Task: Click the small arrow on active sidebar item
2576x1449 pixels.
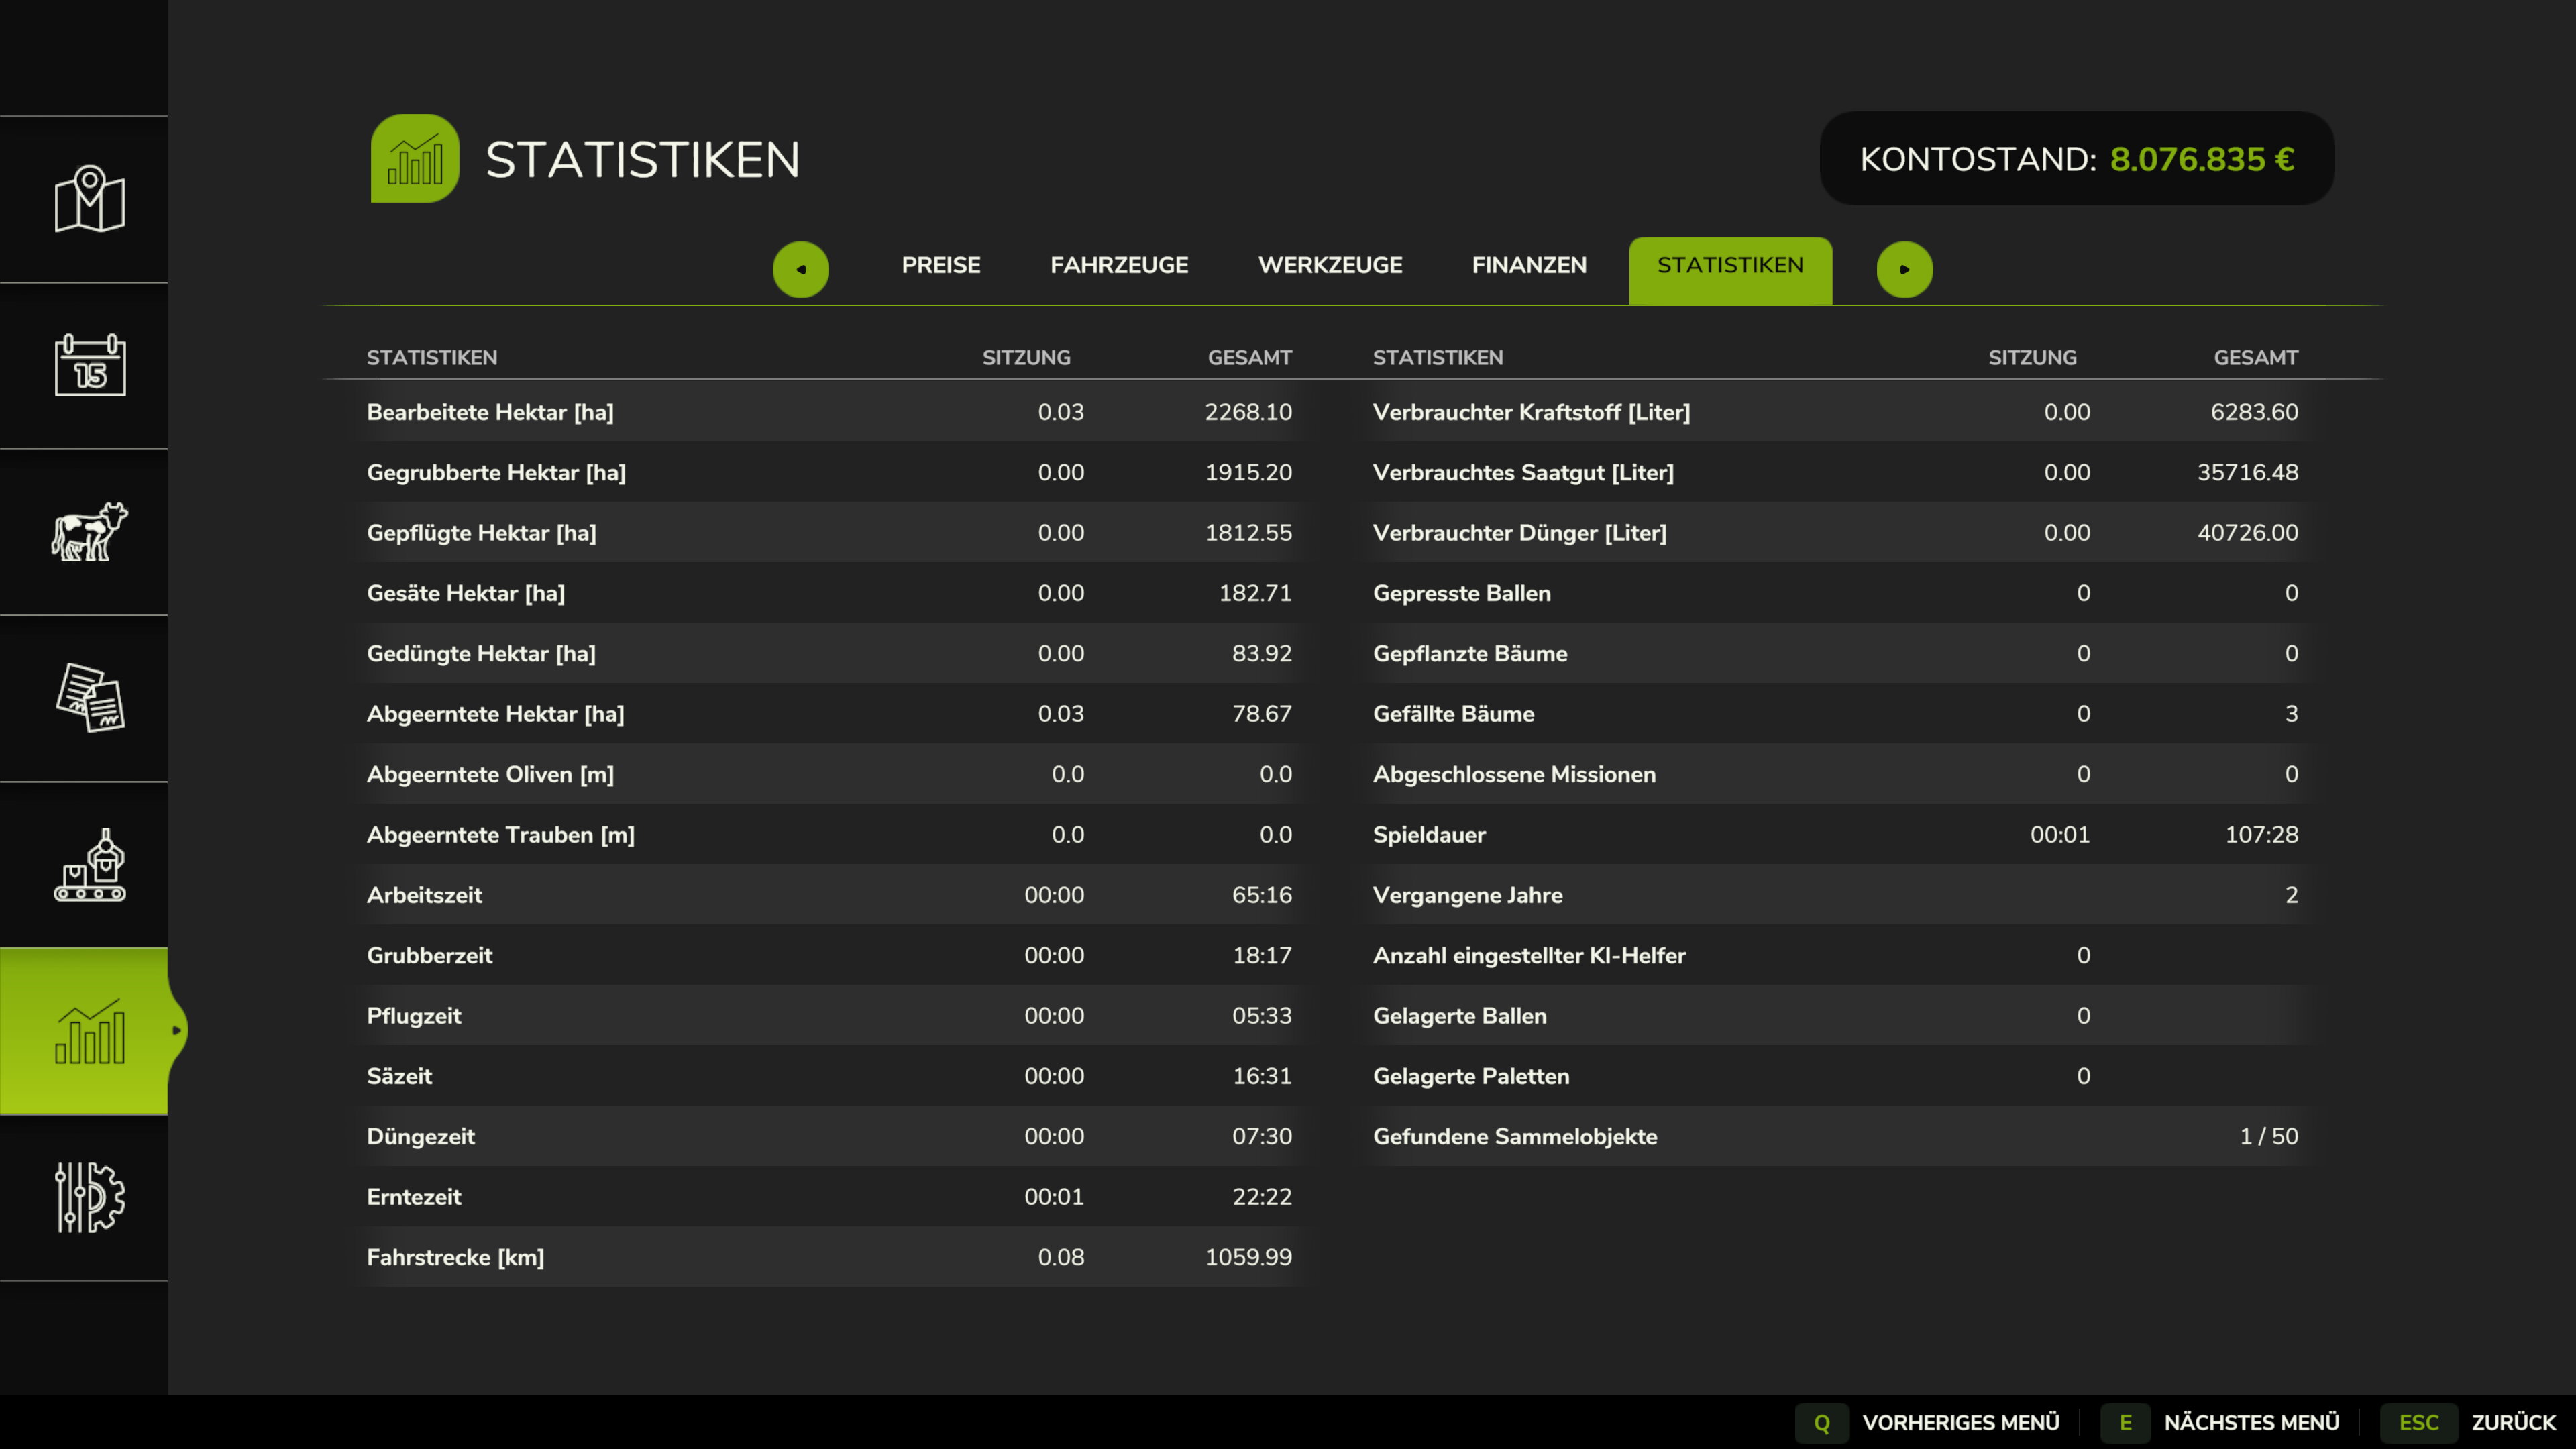Action: 177,1030
